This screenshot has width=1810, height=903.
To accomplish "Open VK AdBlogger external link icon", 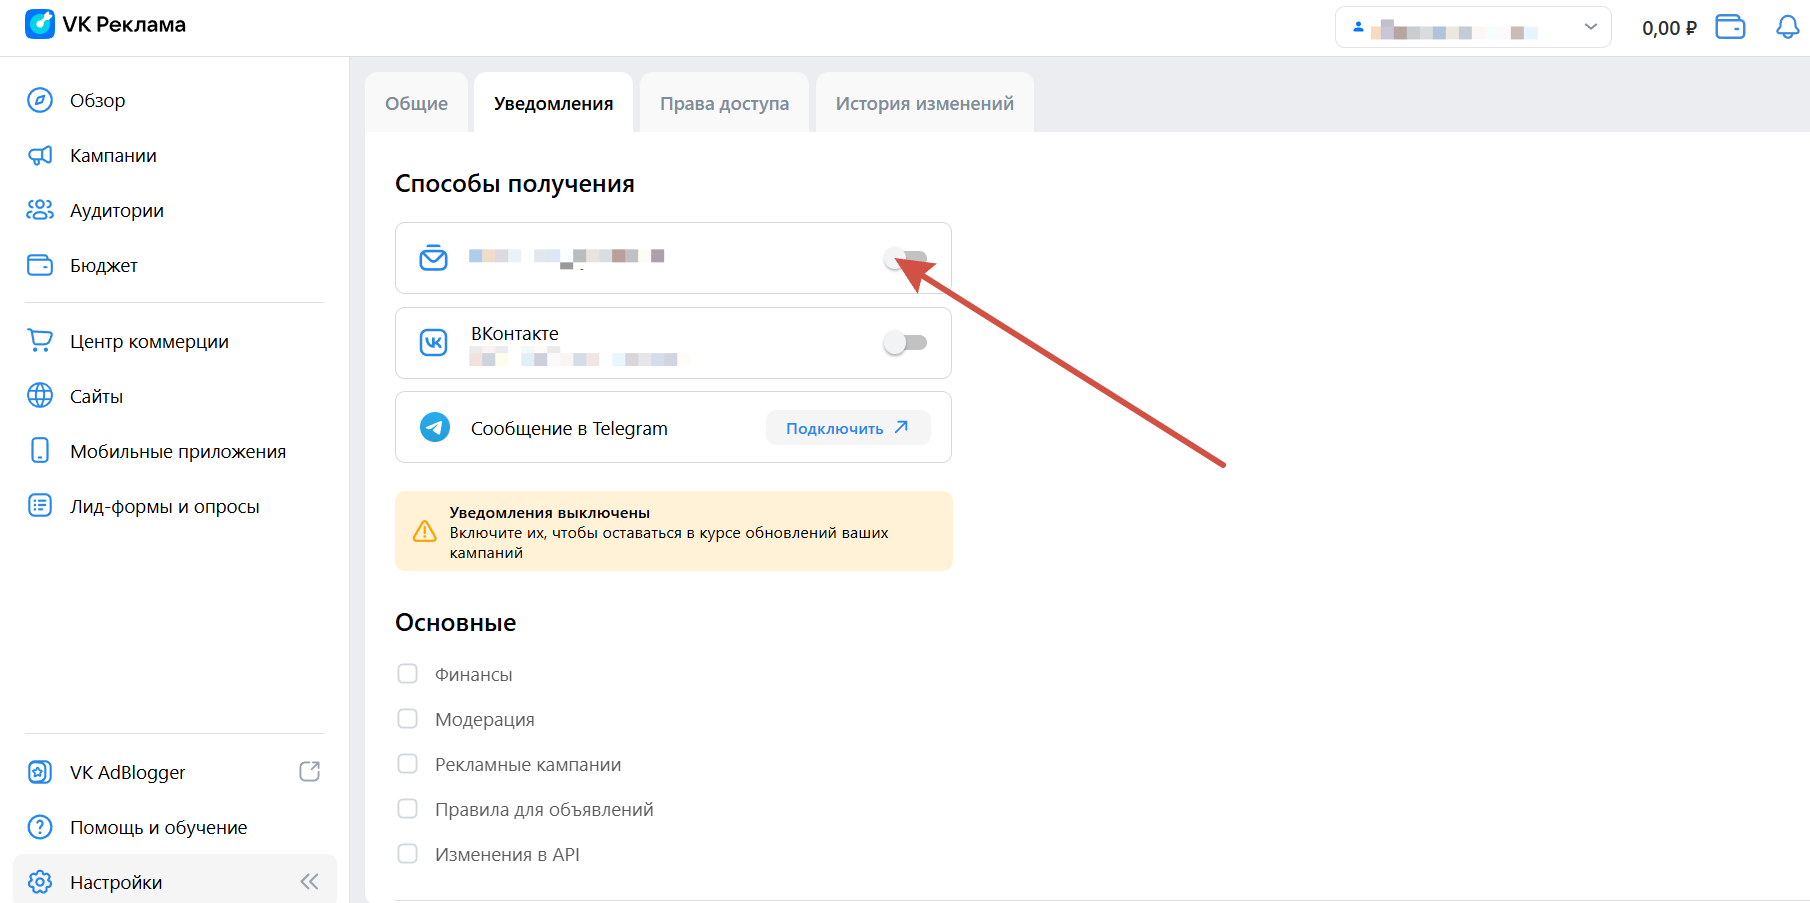I will pyautogui.click(x=310, y=771).
